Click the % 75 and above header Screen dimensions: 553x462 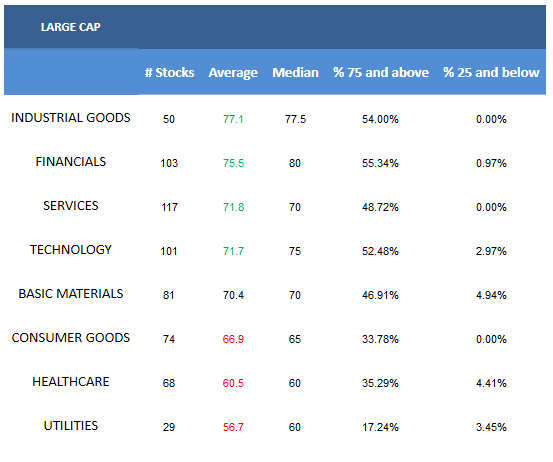(x=381, y=72)
